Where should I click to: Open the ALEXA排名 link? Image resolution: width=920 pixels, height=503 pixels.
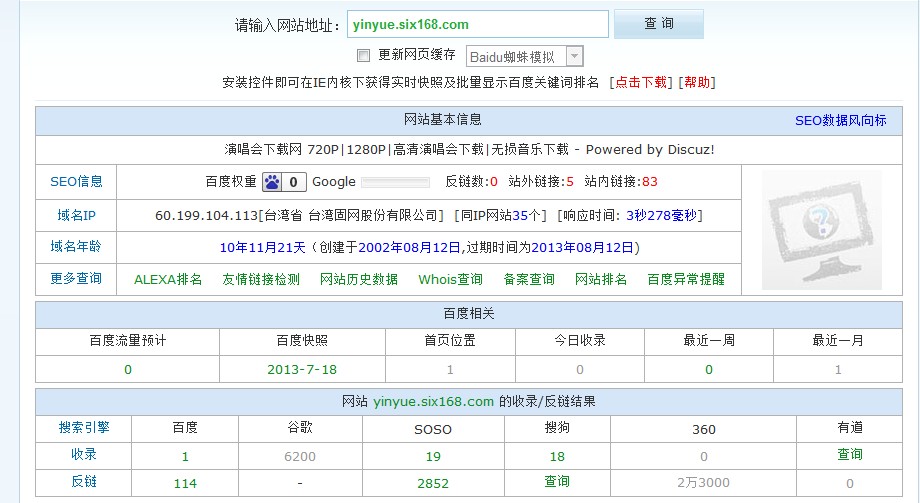(x=168, y=279)
